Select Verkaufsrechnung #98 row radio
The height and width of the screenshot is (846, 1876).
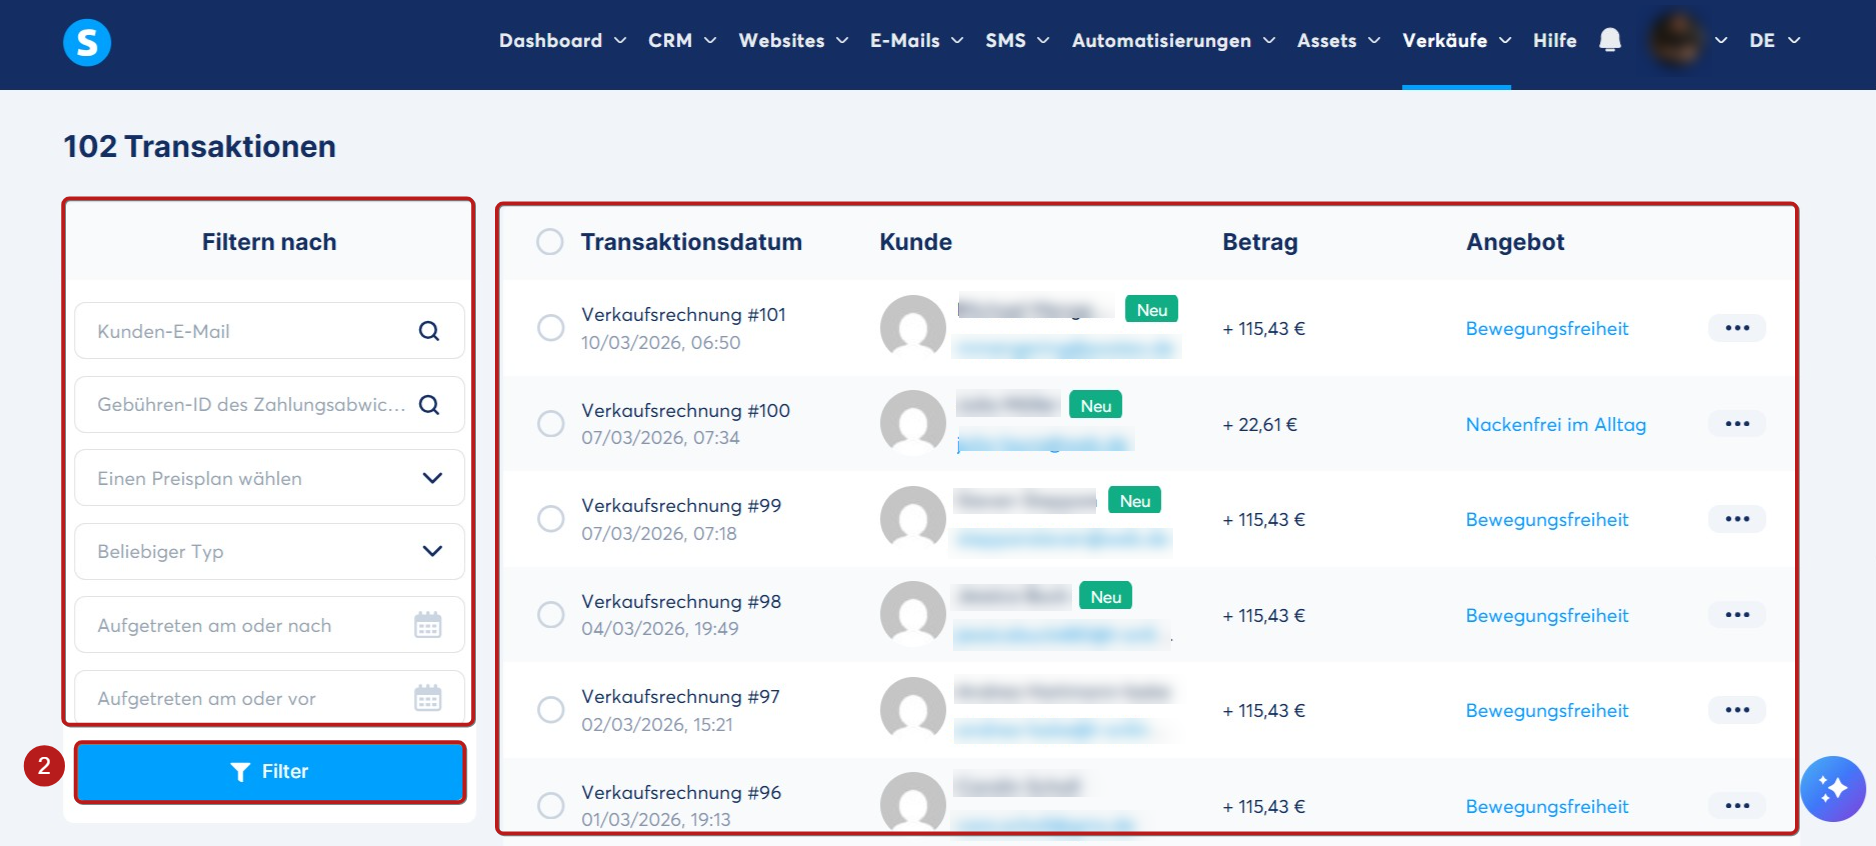551,615
